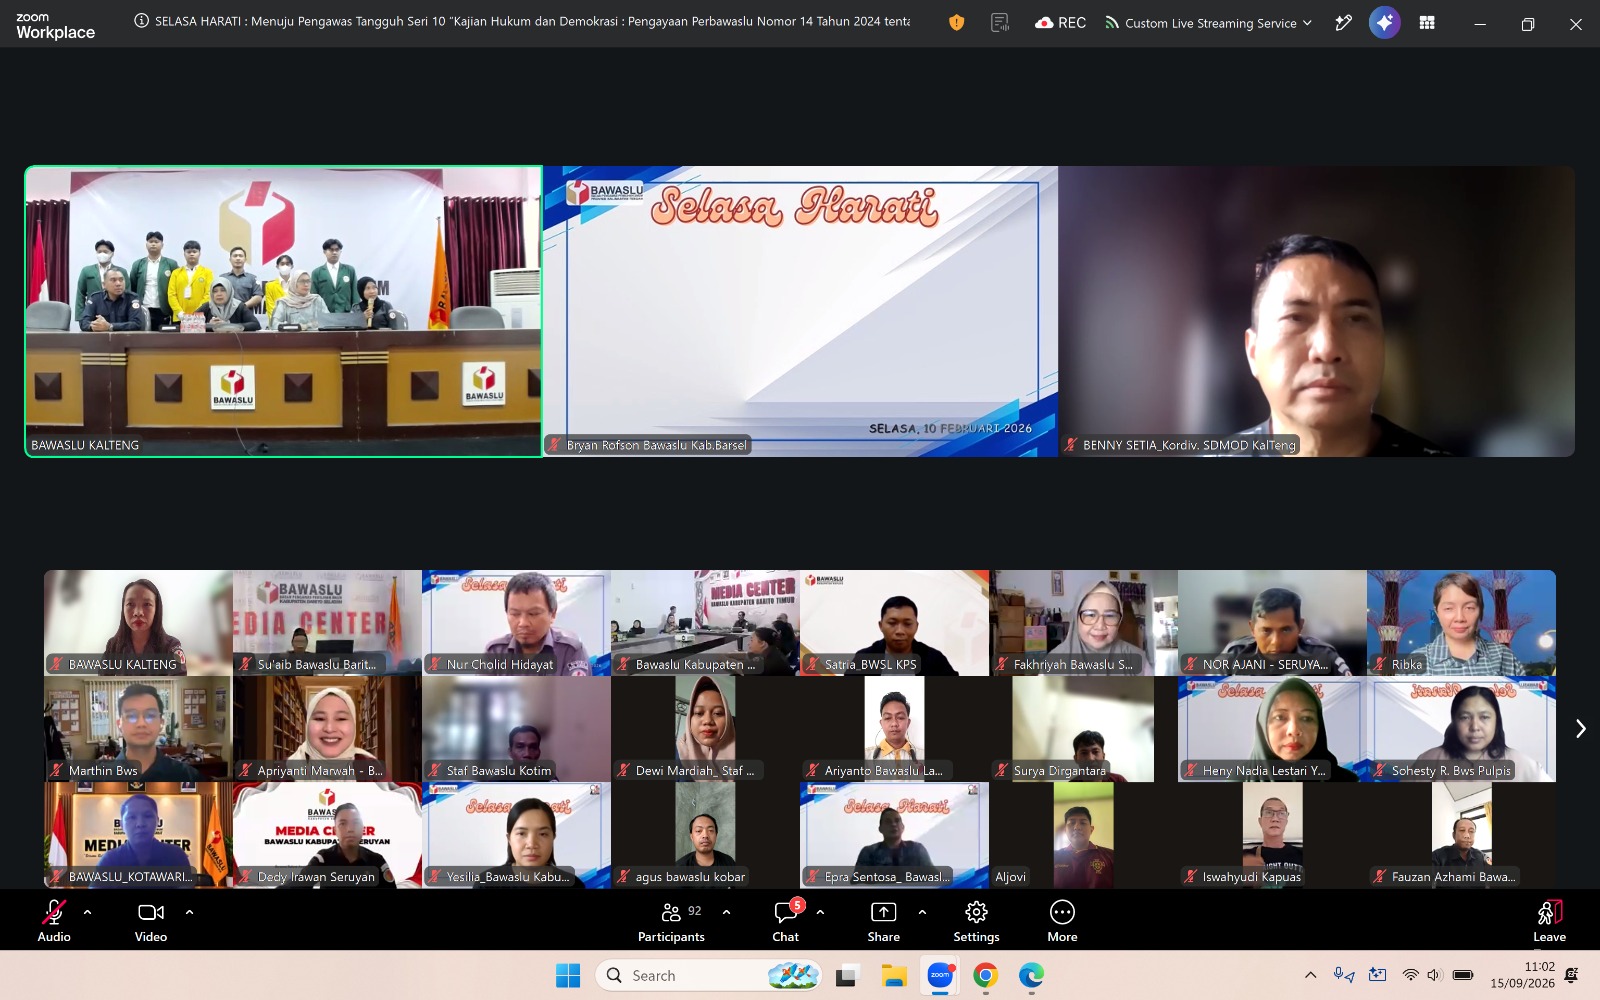Select Apriyanti Marwah video thumbnail
Screen dimensions: 1600x1000
tap(327, 729)
